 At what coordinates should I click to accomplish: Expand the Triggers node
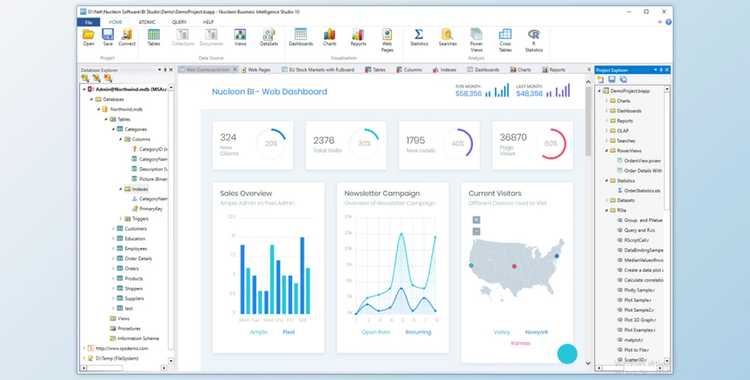[x=121, y=219]
